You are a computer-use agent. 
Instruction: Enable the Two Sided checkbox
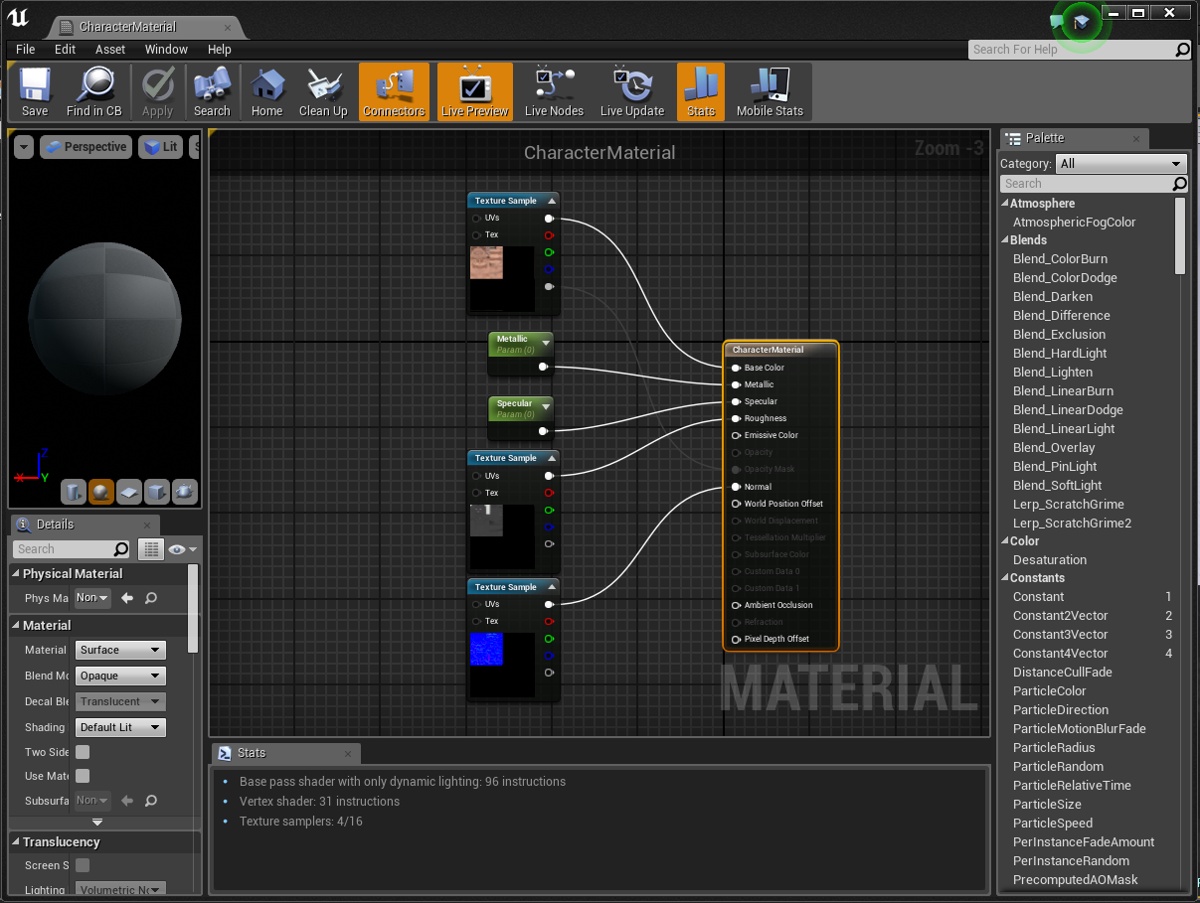83,752
